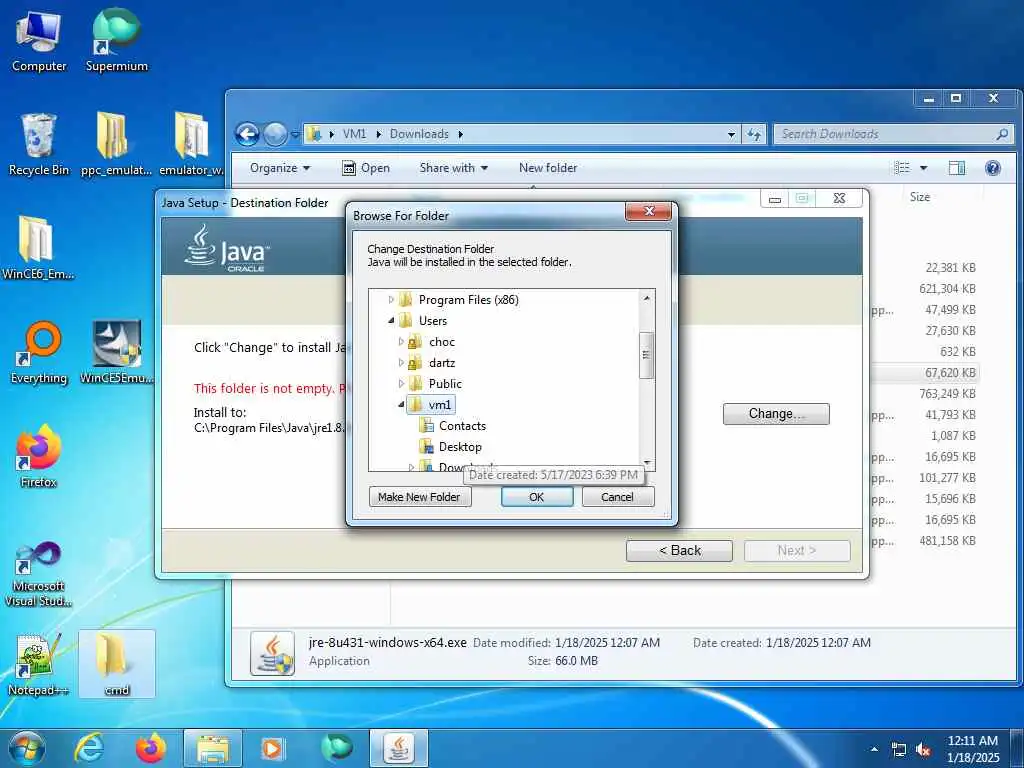Launch Firefox from the taskbar
1024x768 pixels.
point(150,748)
